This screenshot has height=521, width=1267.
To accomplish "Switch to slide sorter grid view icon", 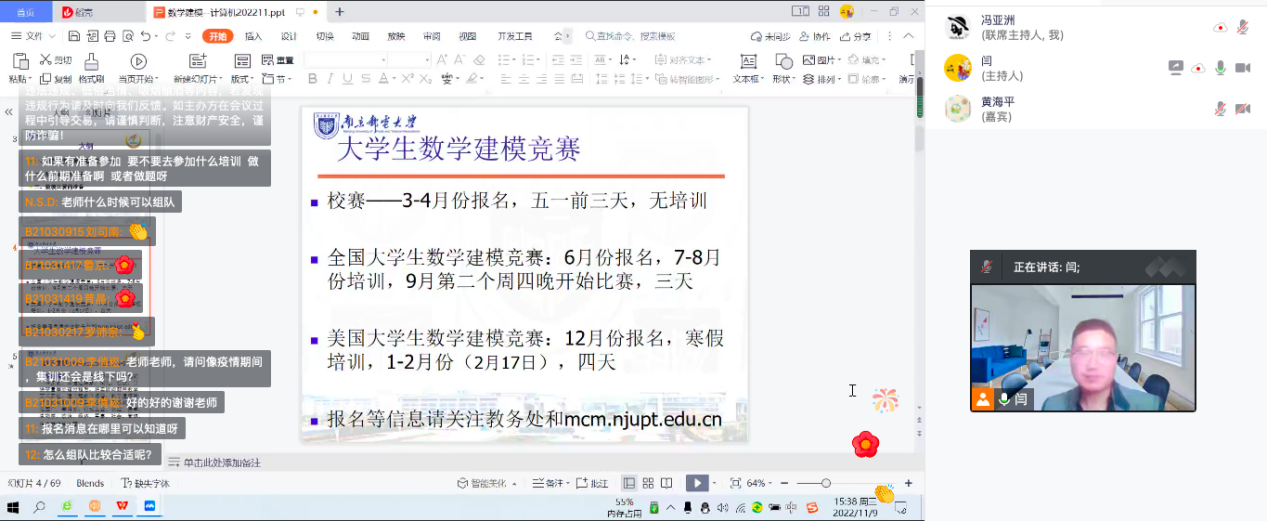I will point(648,483).
